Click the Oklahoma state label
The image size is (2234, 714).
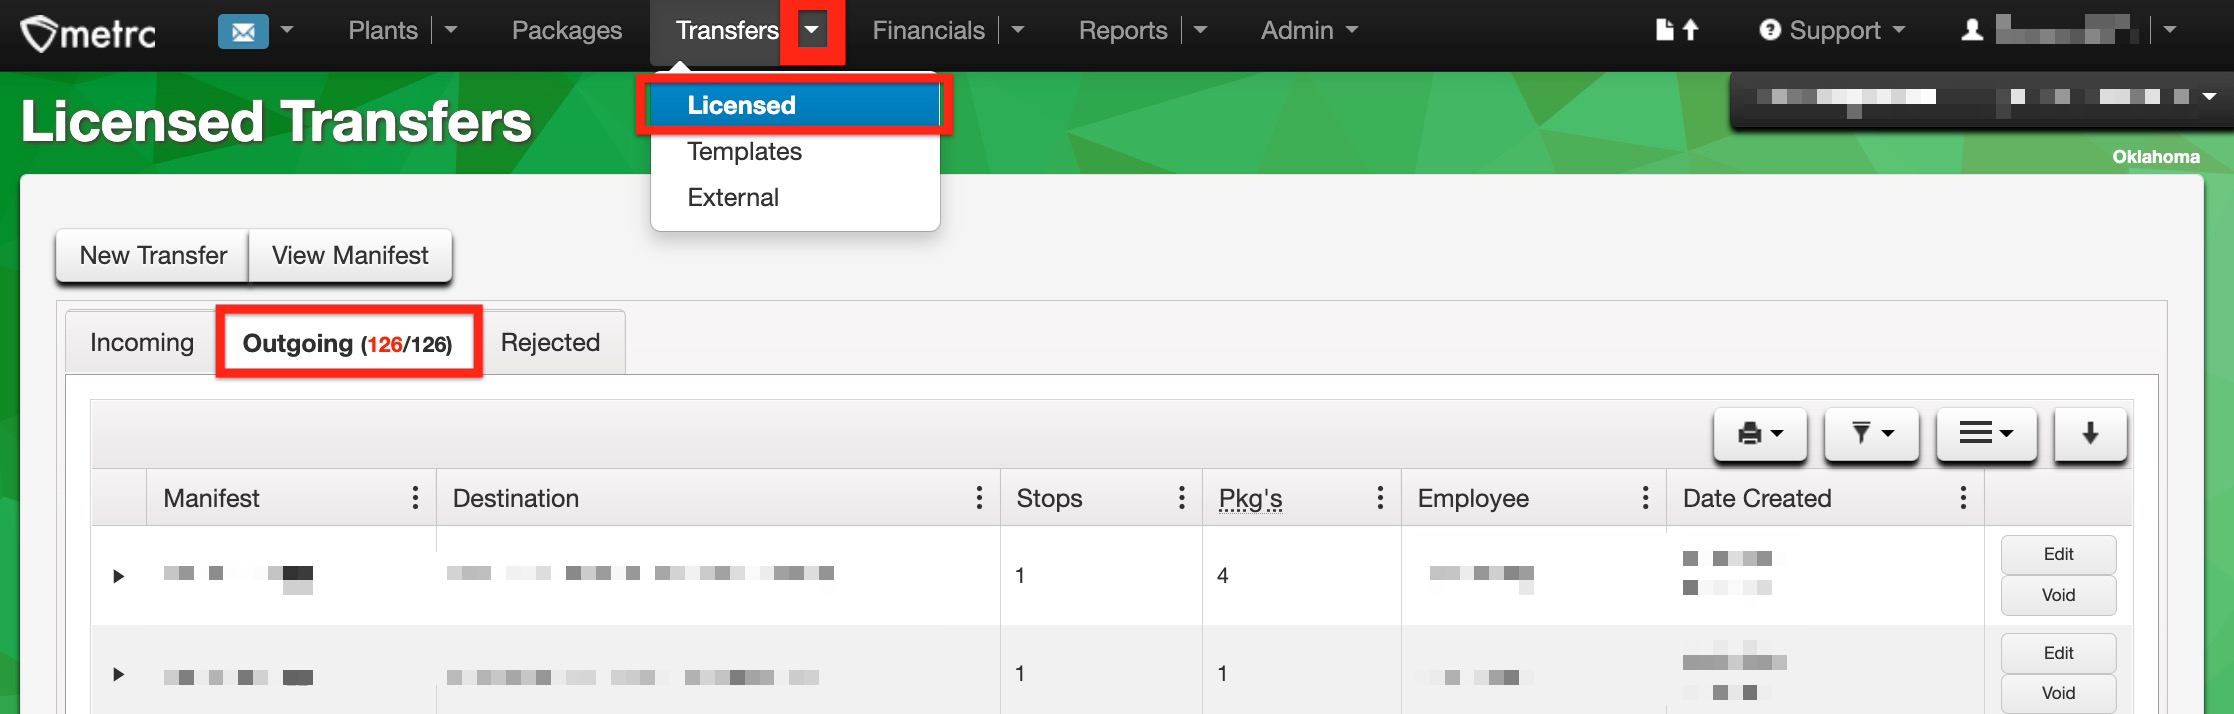click(2155, 157)
